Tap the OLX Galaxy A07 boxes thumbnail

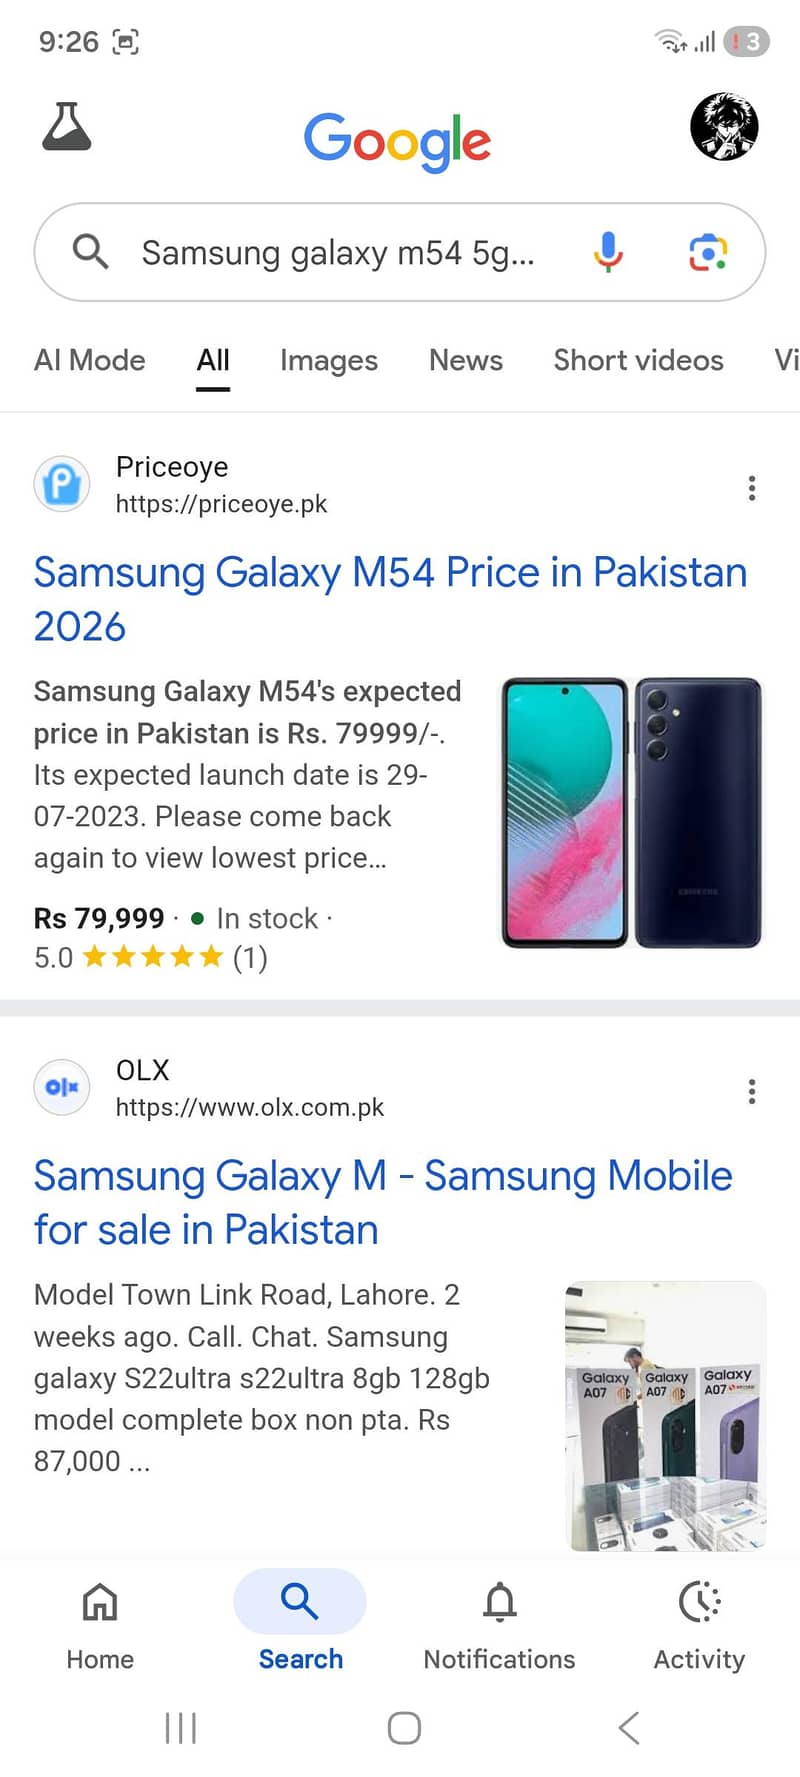[666, 1416]
